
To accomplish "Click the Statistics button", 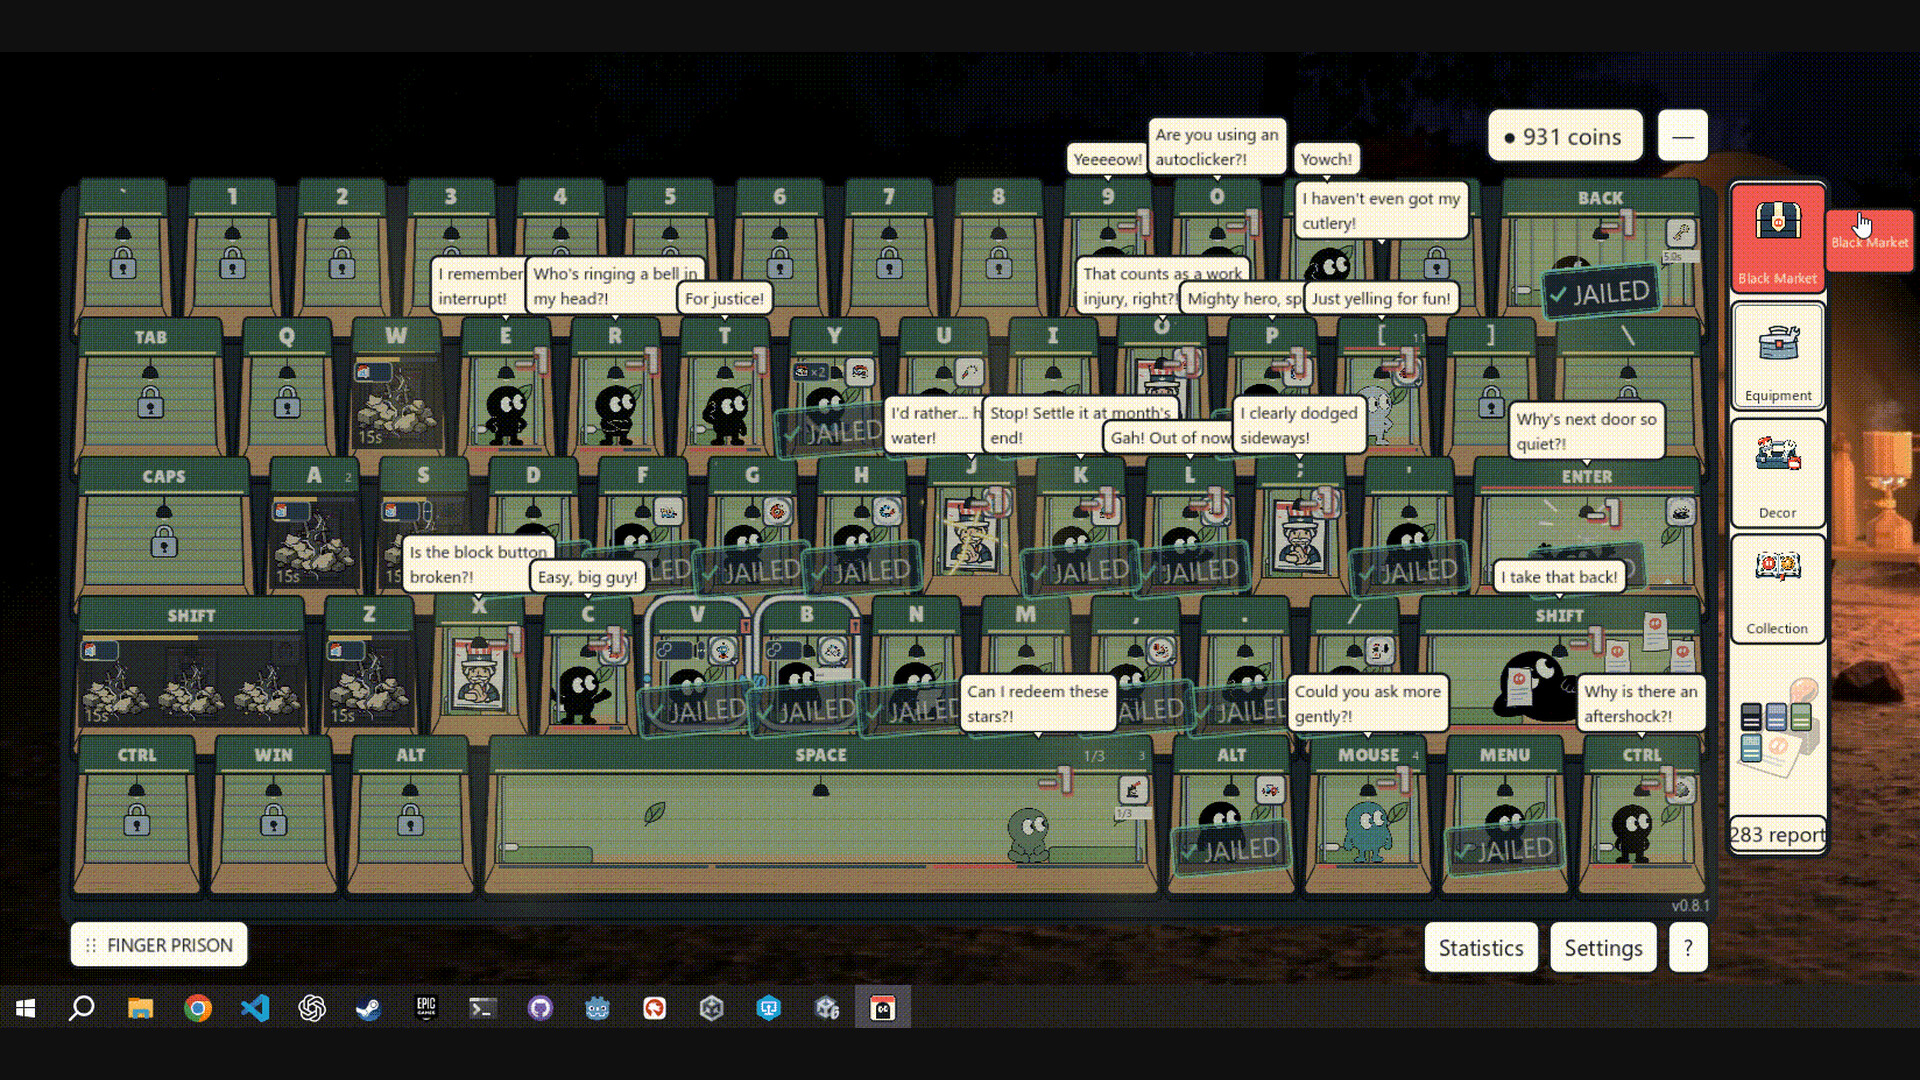I will click(x=1481, y=947).
